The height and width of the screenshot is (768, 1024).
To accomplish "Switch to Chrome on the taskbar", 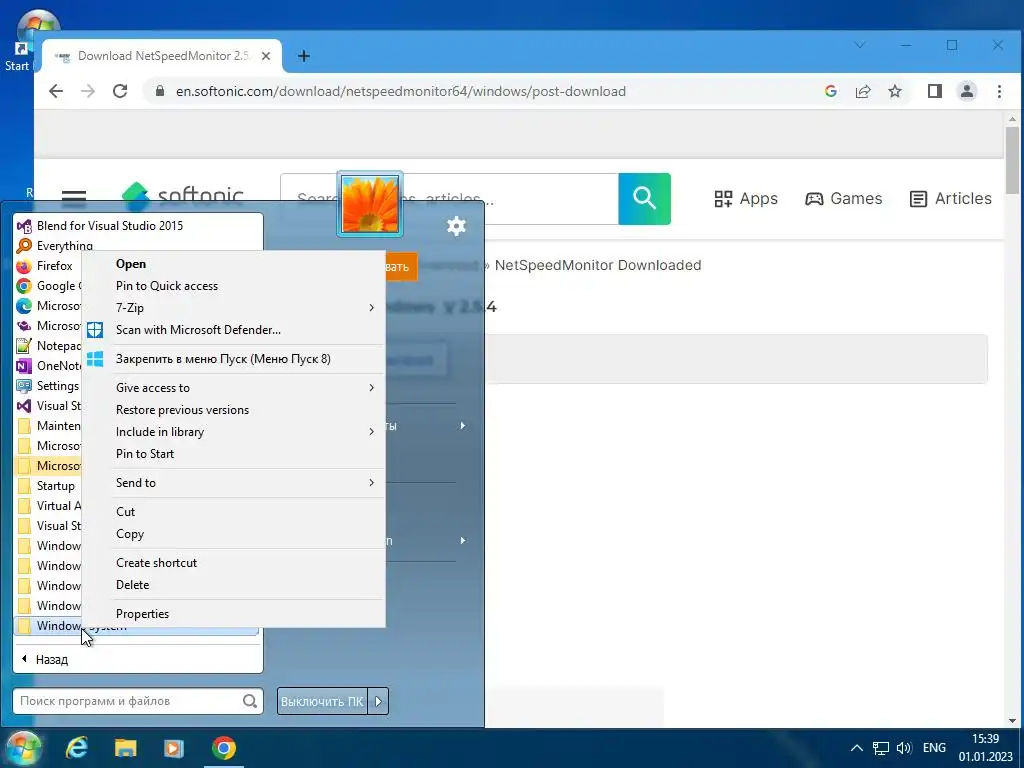I will 223,748.
